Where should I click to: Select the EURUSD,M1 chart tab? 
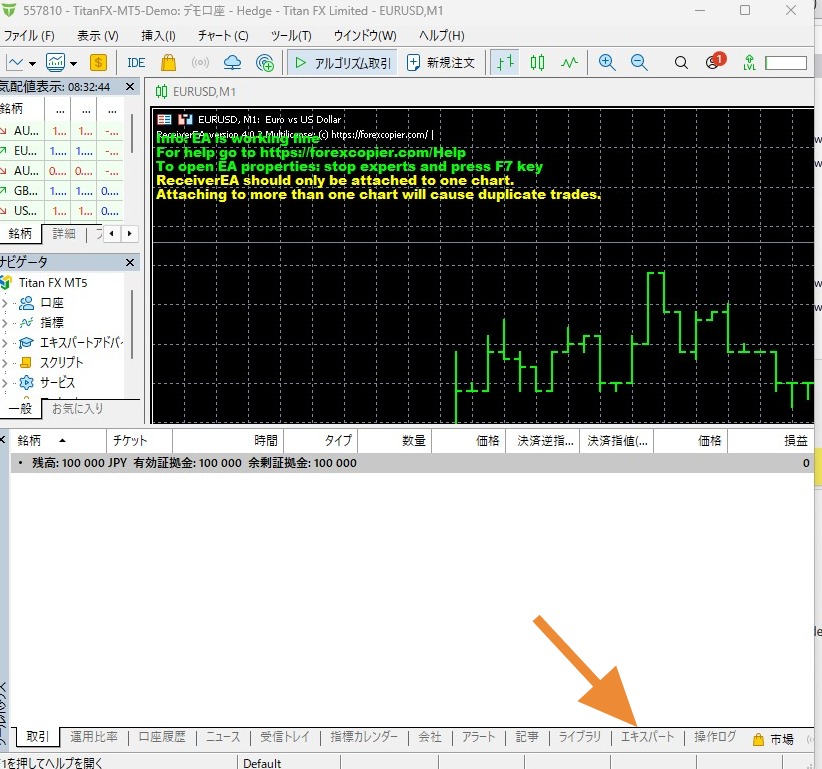coord(196,92)
